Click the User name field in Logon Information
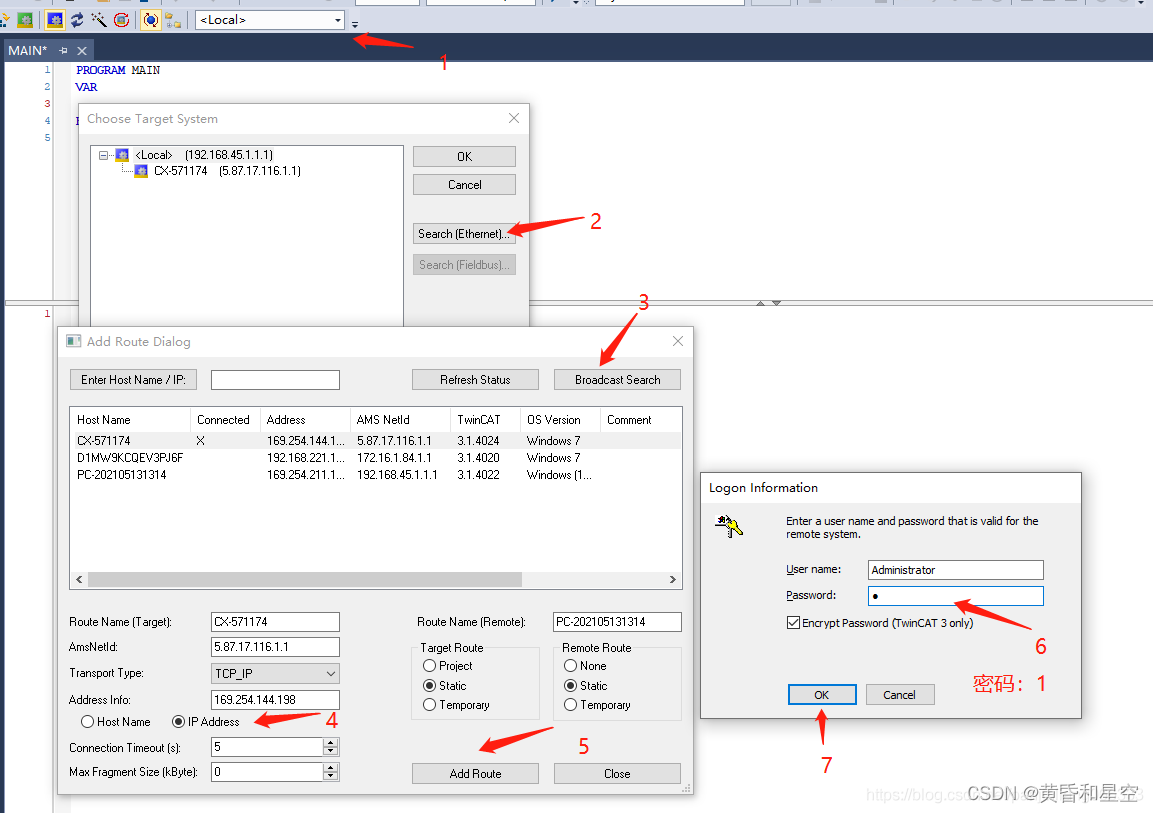 point(956,570)
